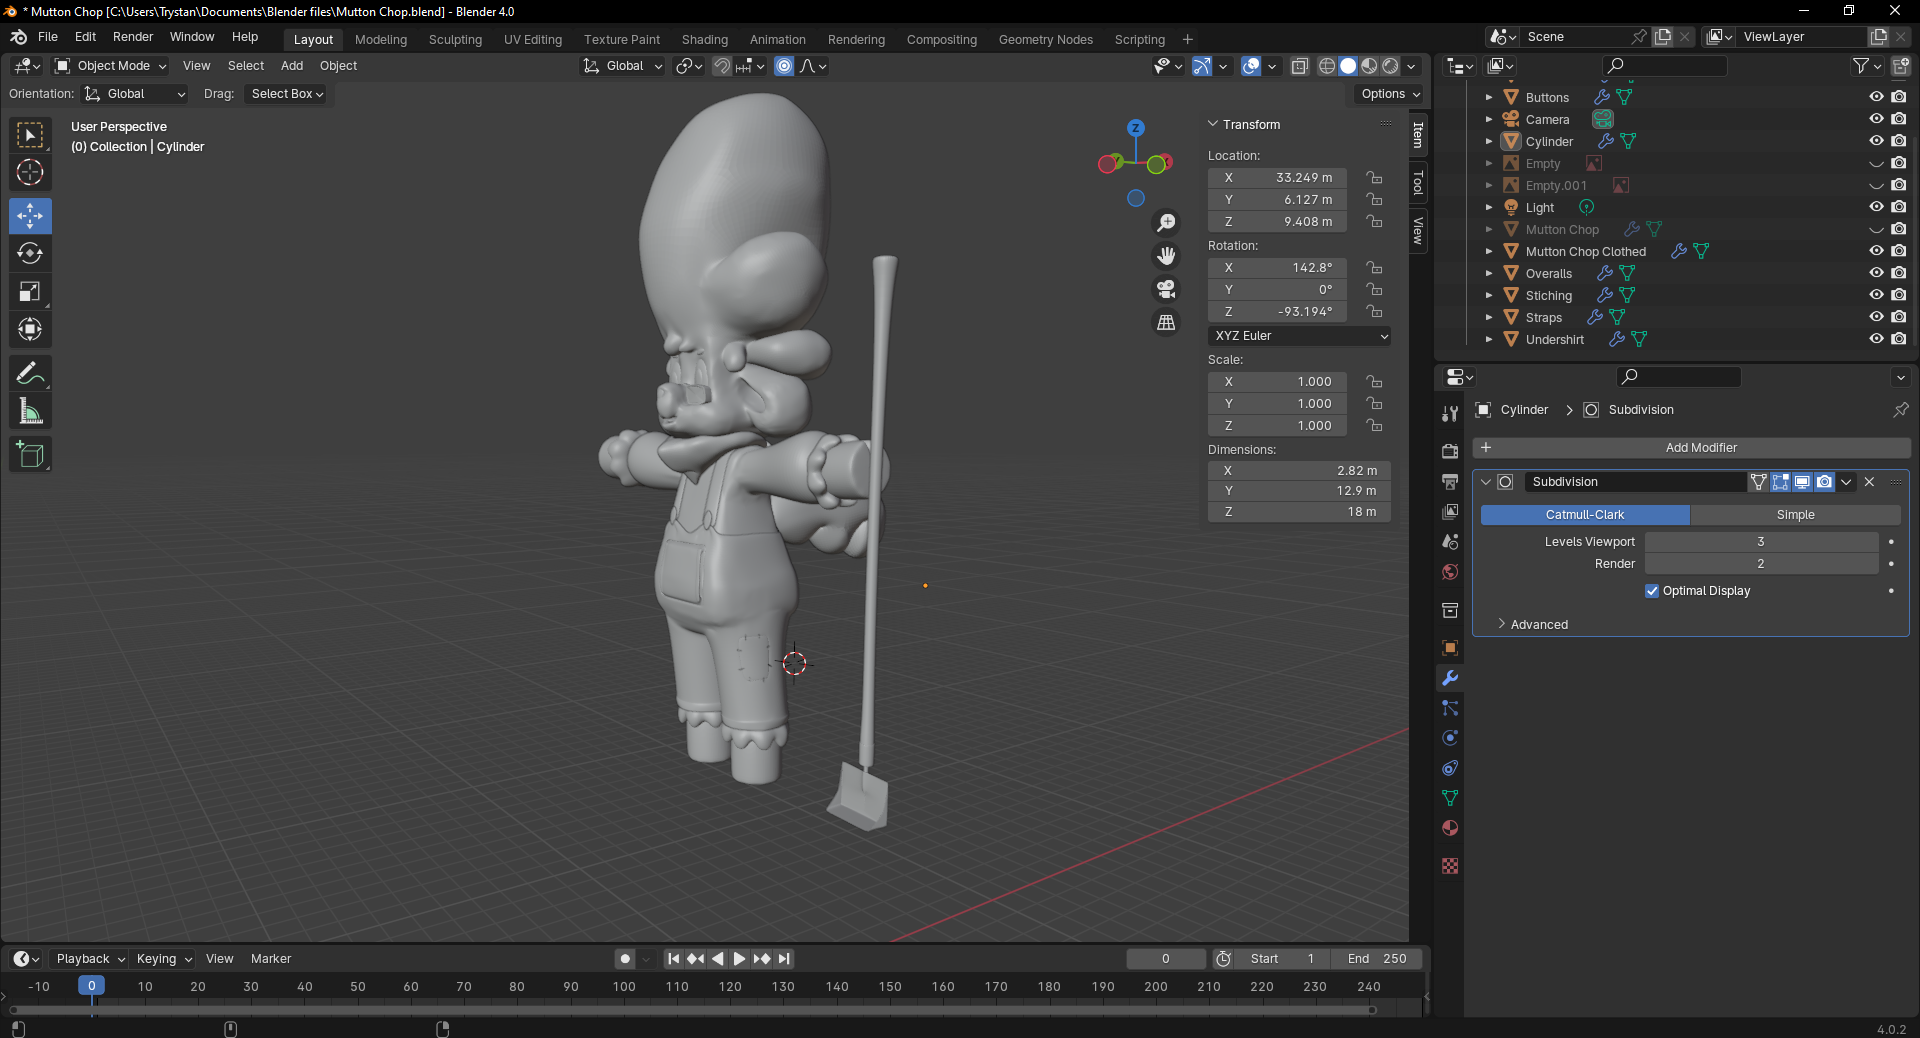This screenshot has width=1920, height=1038.
Task: Select the Add Cube tool
Action: click(x=30, y=455)
